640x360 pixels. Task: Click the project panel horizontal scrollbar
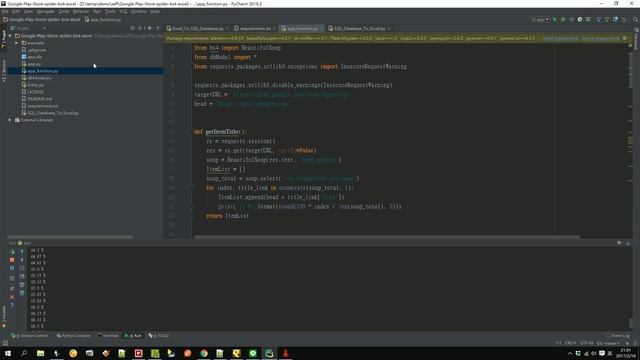click(70, 236)
